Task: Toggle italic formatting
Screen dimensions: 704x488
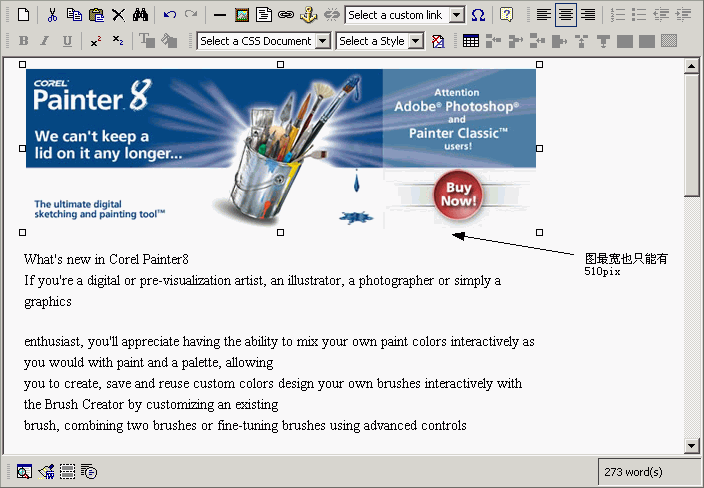Action: [45, 41]
